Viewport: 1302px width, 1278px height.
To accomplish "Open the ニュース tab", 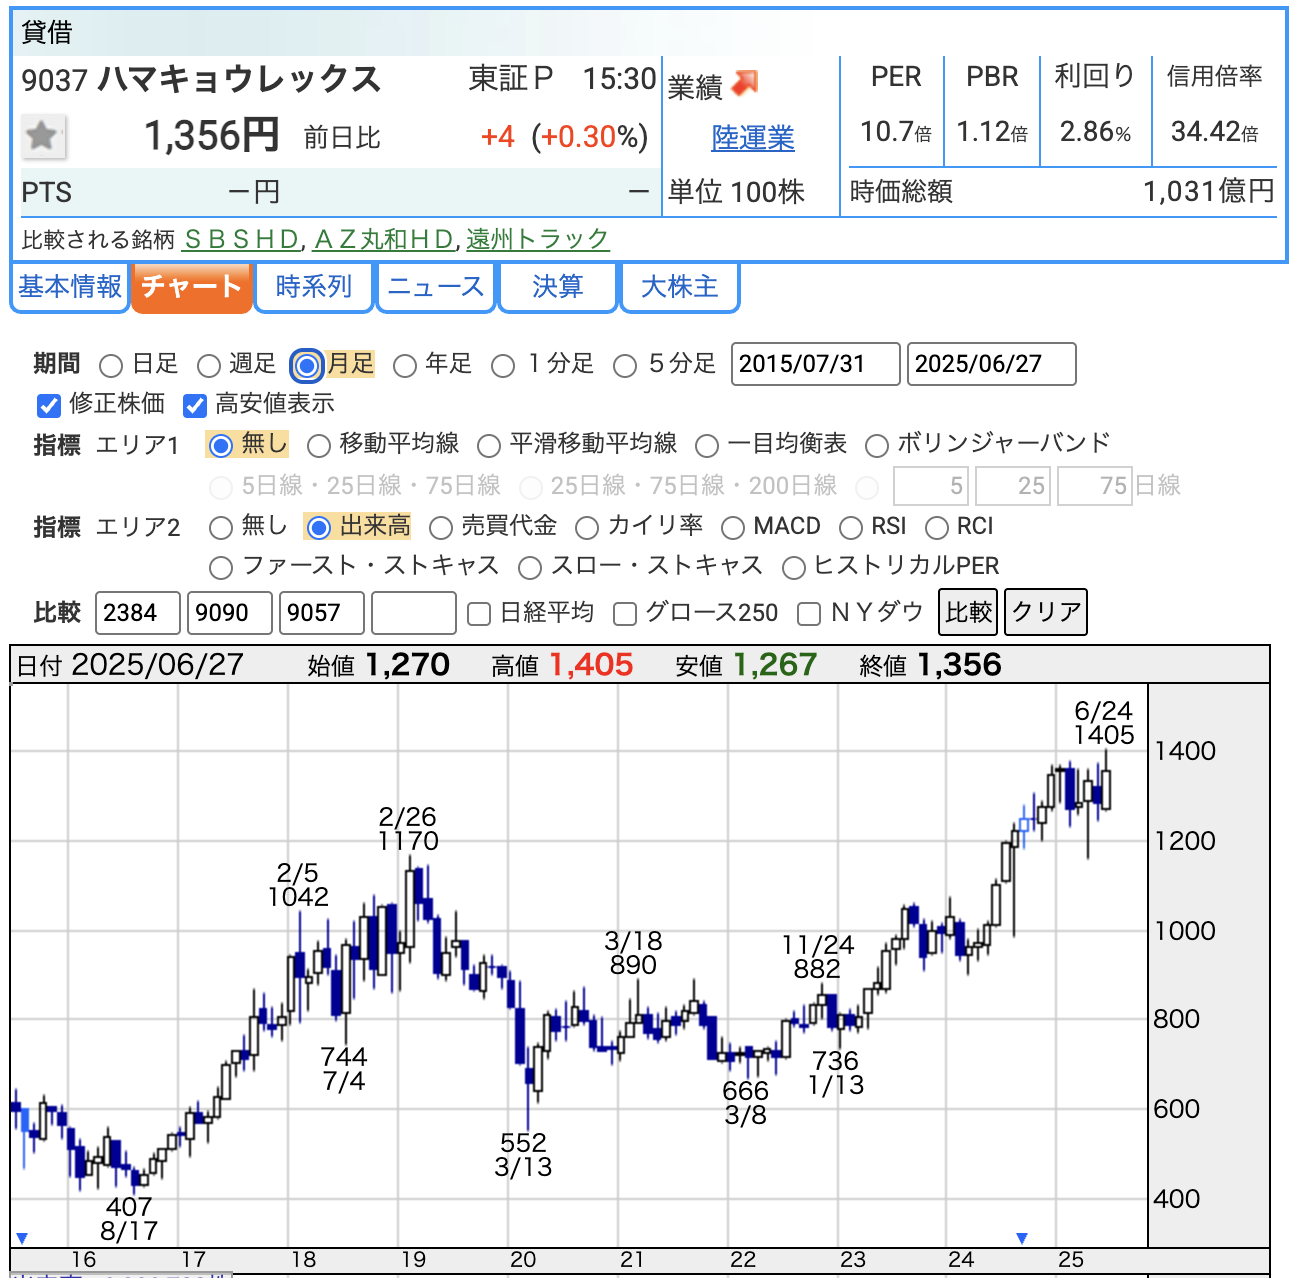I will (436, 288).
